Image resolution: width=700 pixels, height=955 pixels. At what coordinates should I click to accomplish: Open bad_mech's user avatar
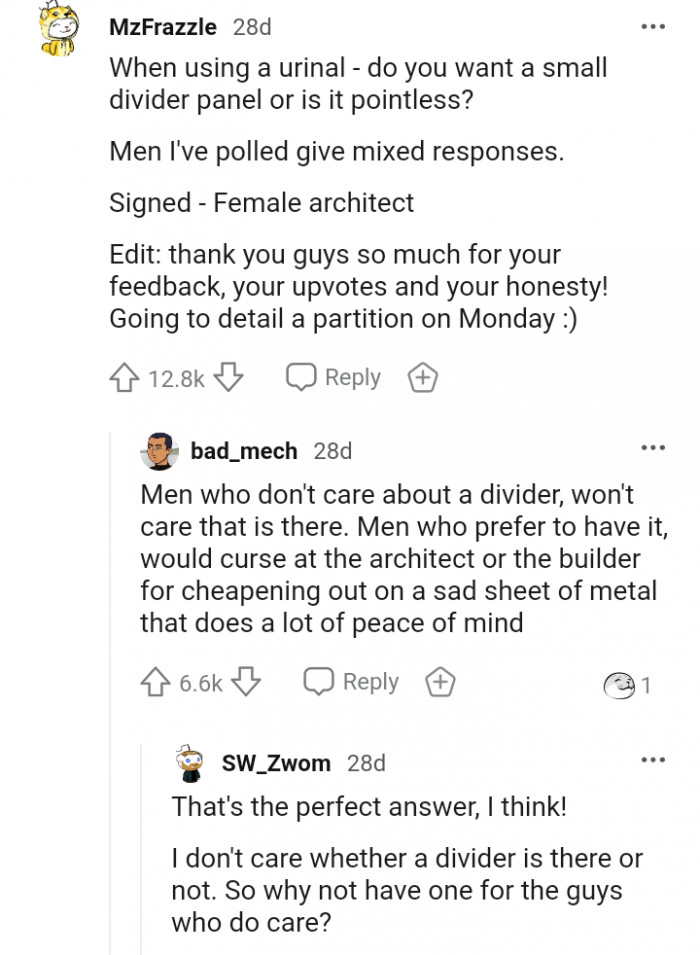pyautogui.click(x=159, y=451)
